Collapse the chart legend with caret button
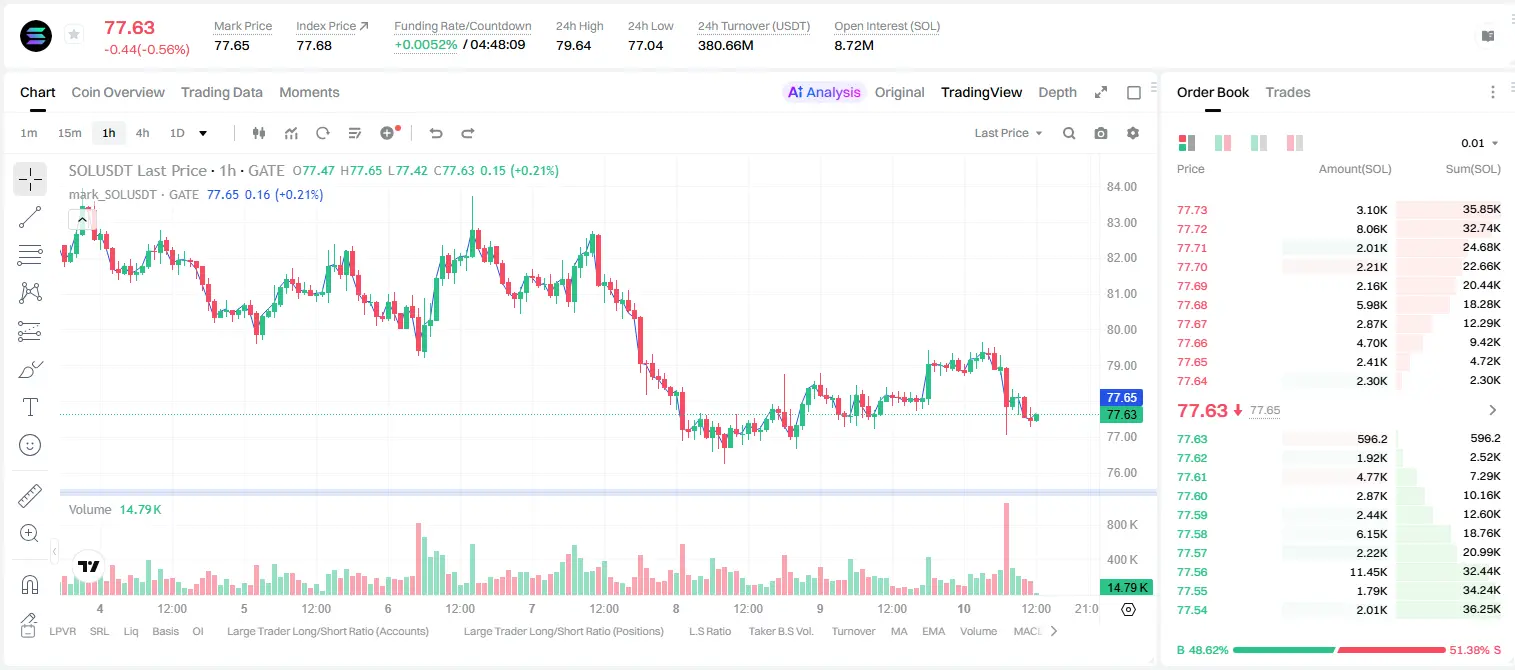 tap(81, 219)
